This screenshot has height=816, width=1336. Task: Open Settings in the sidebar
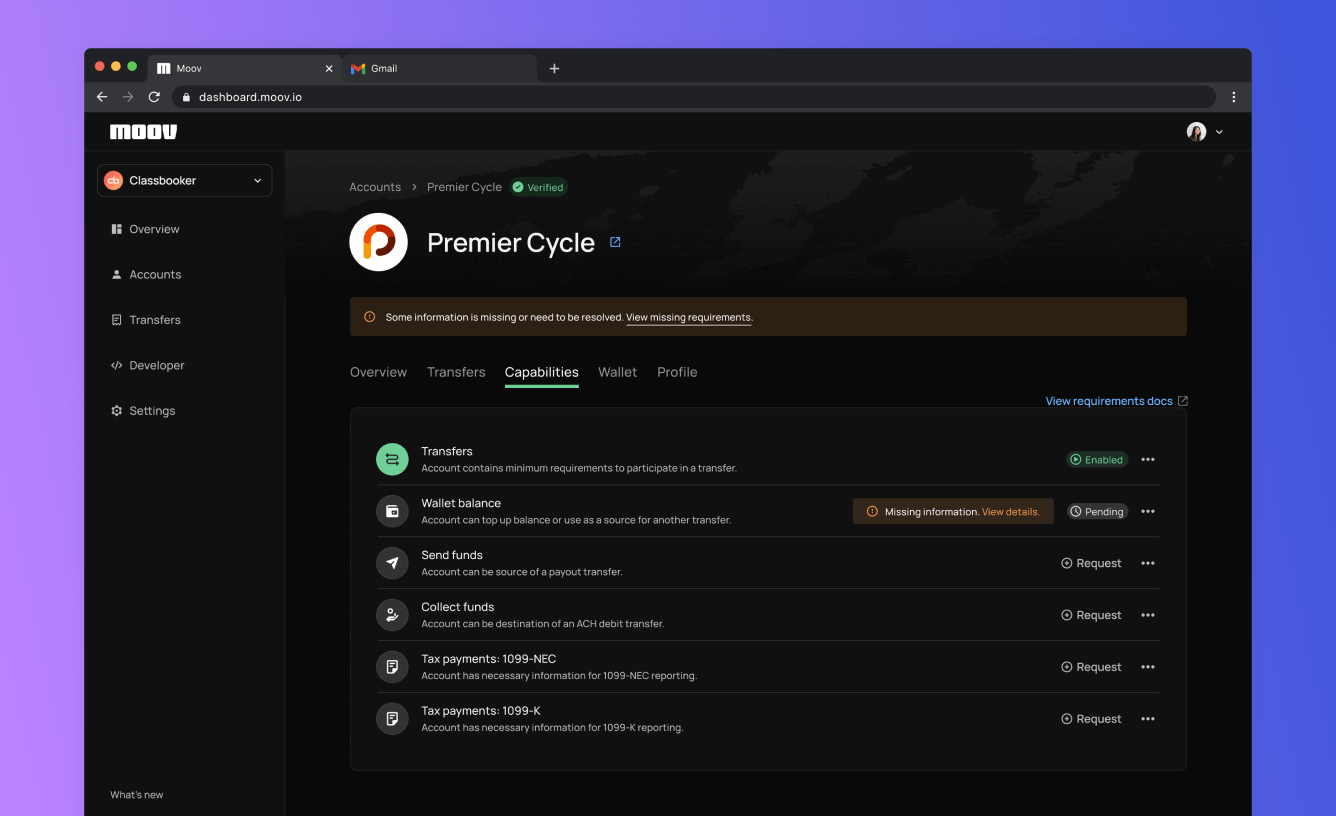tap(143, 411)
